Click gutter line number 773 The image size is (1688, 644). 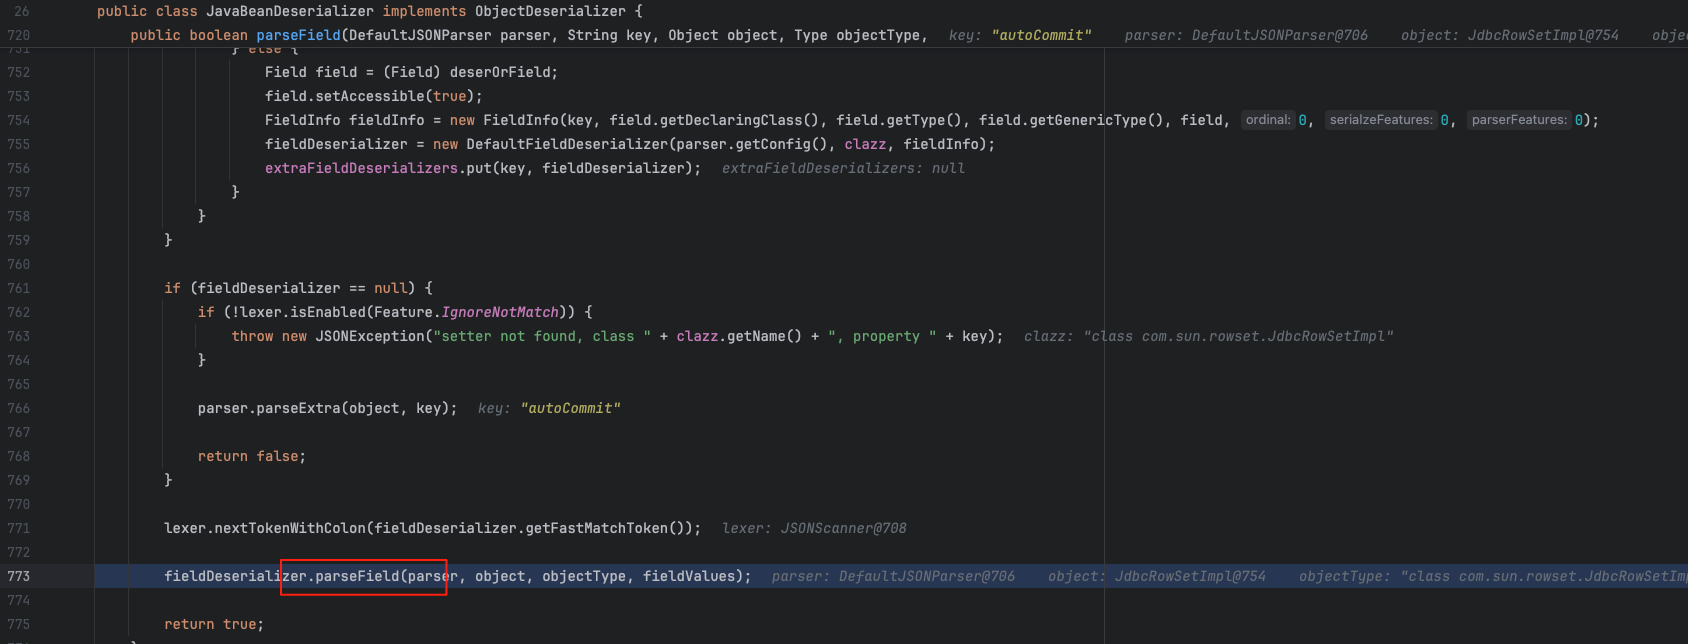coord(18,576)
